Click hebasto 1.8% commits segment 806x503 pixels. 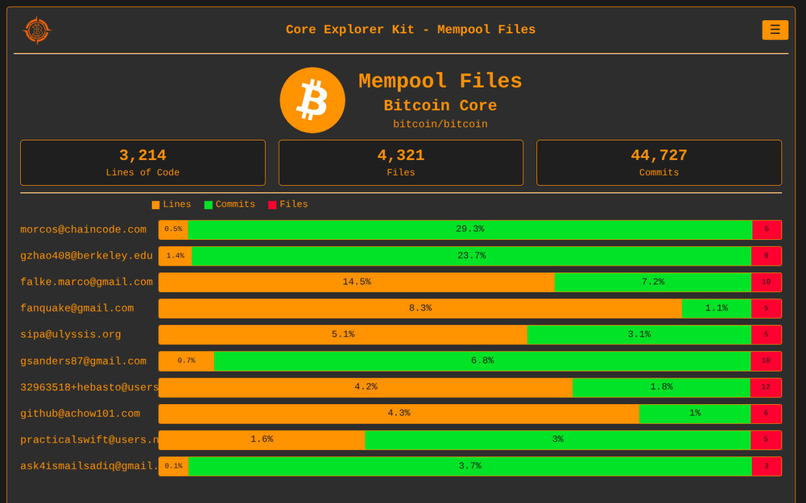pos(661,387)
